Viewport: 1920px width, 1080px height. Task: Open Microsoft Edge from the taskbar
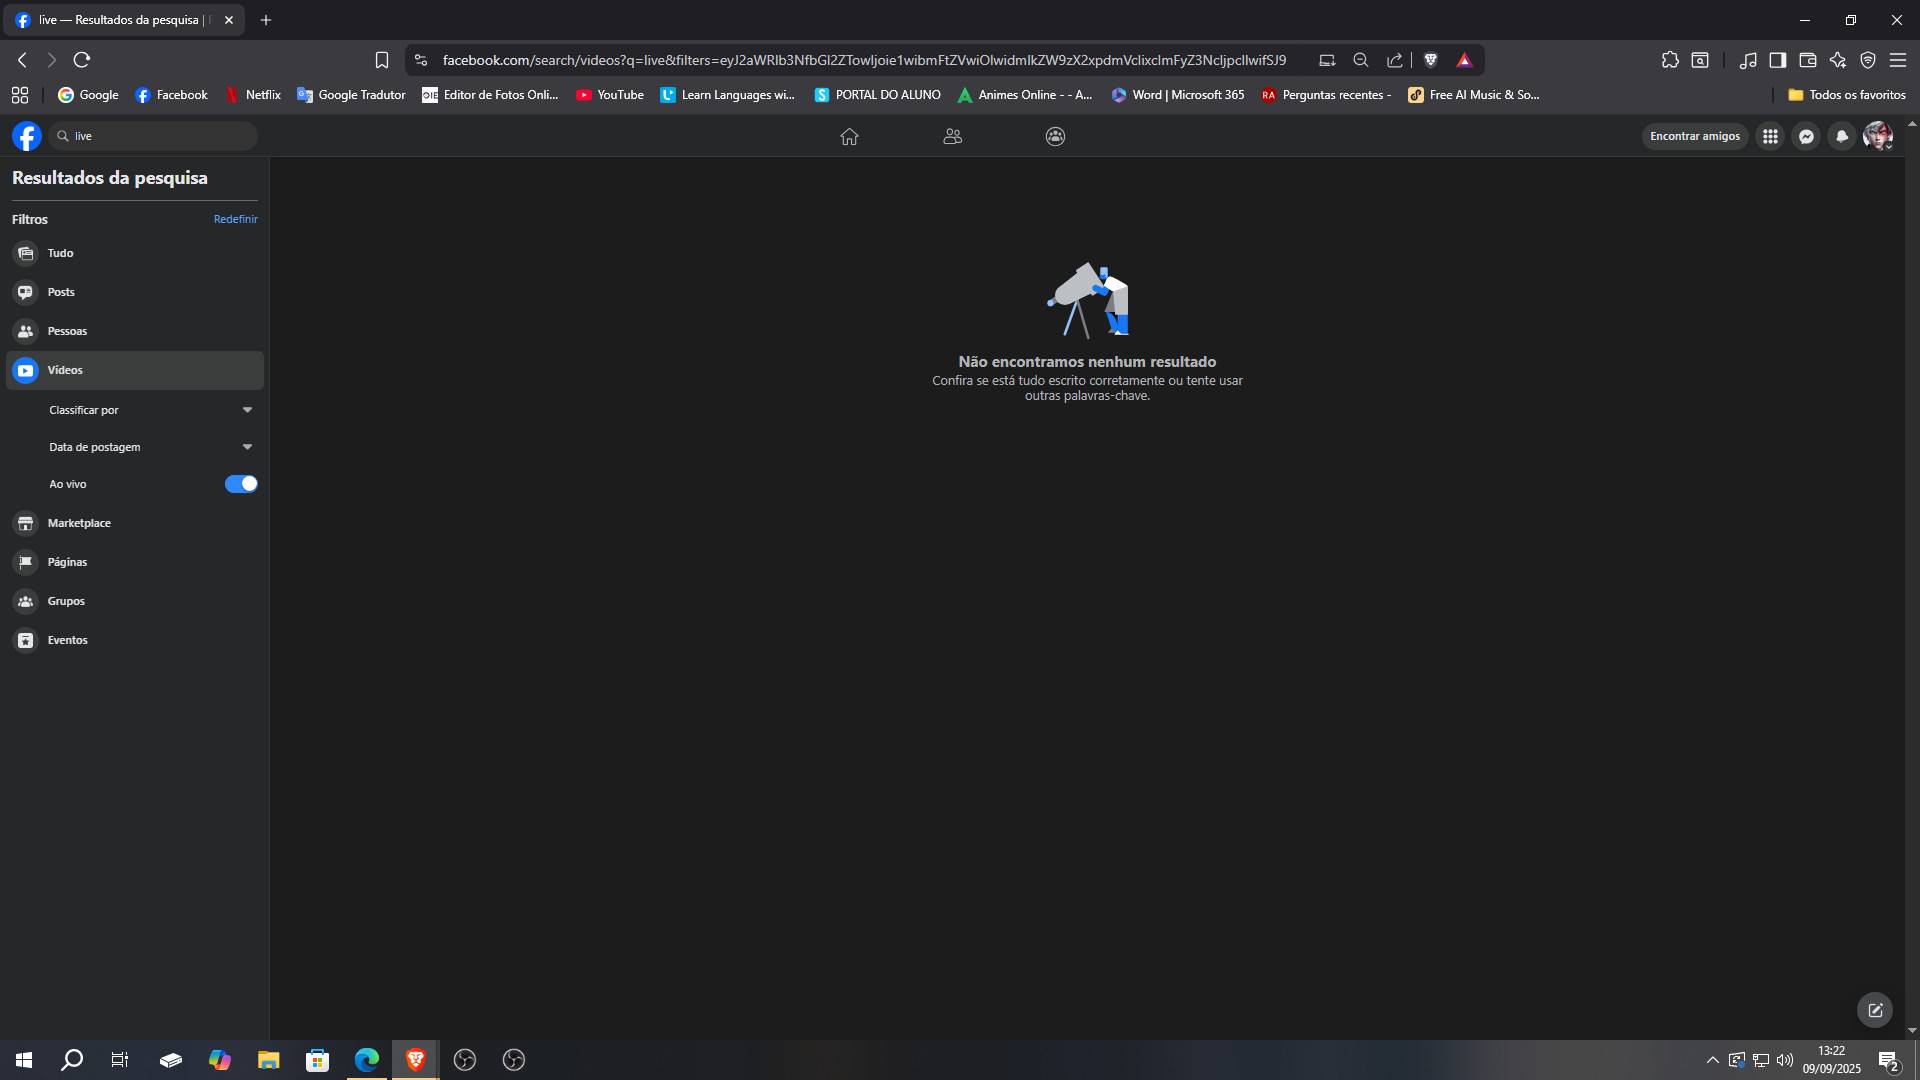pyautogui.click(x=367, y=1060)
